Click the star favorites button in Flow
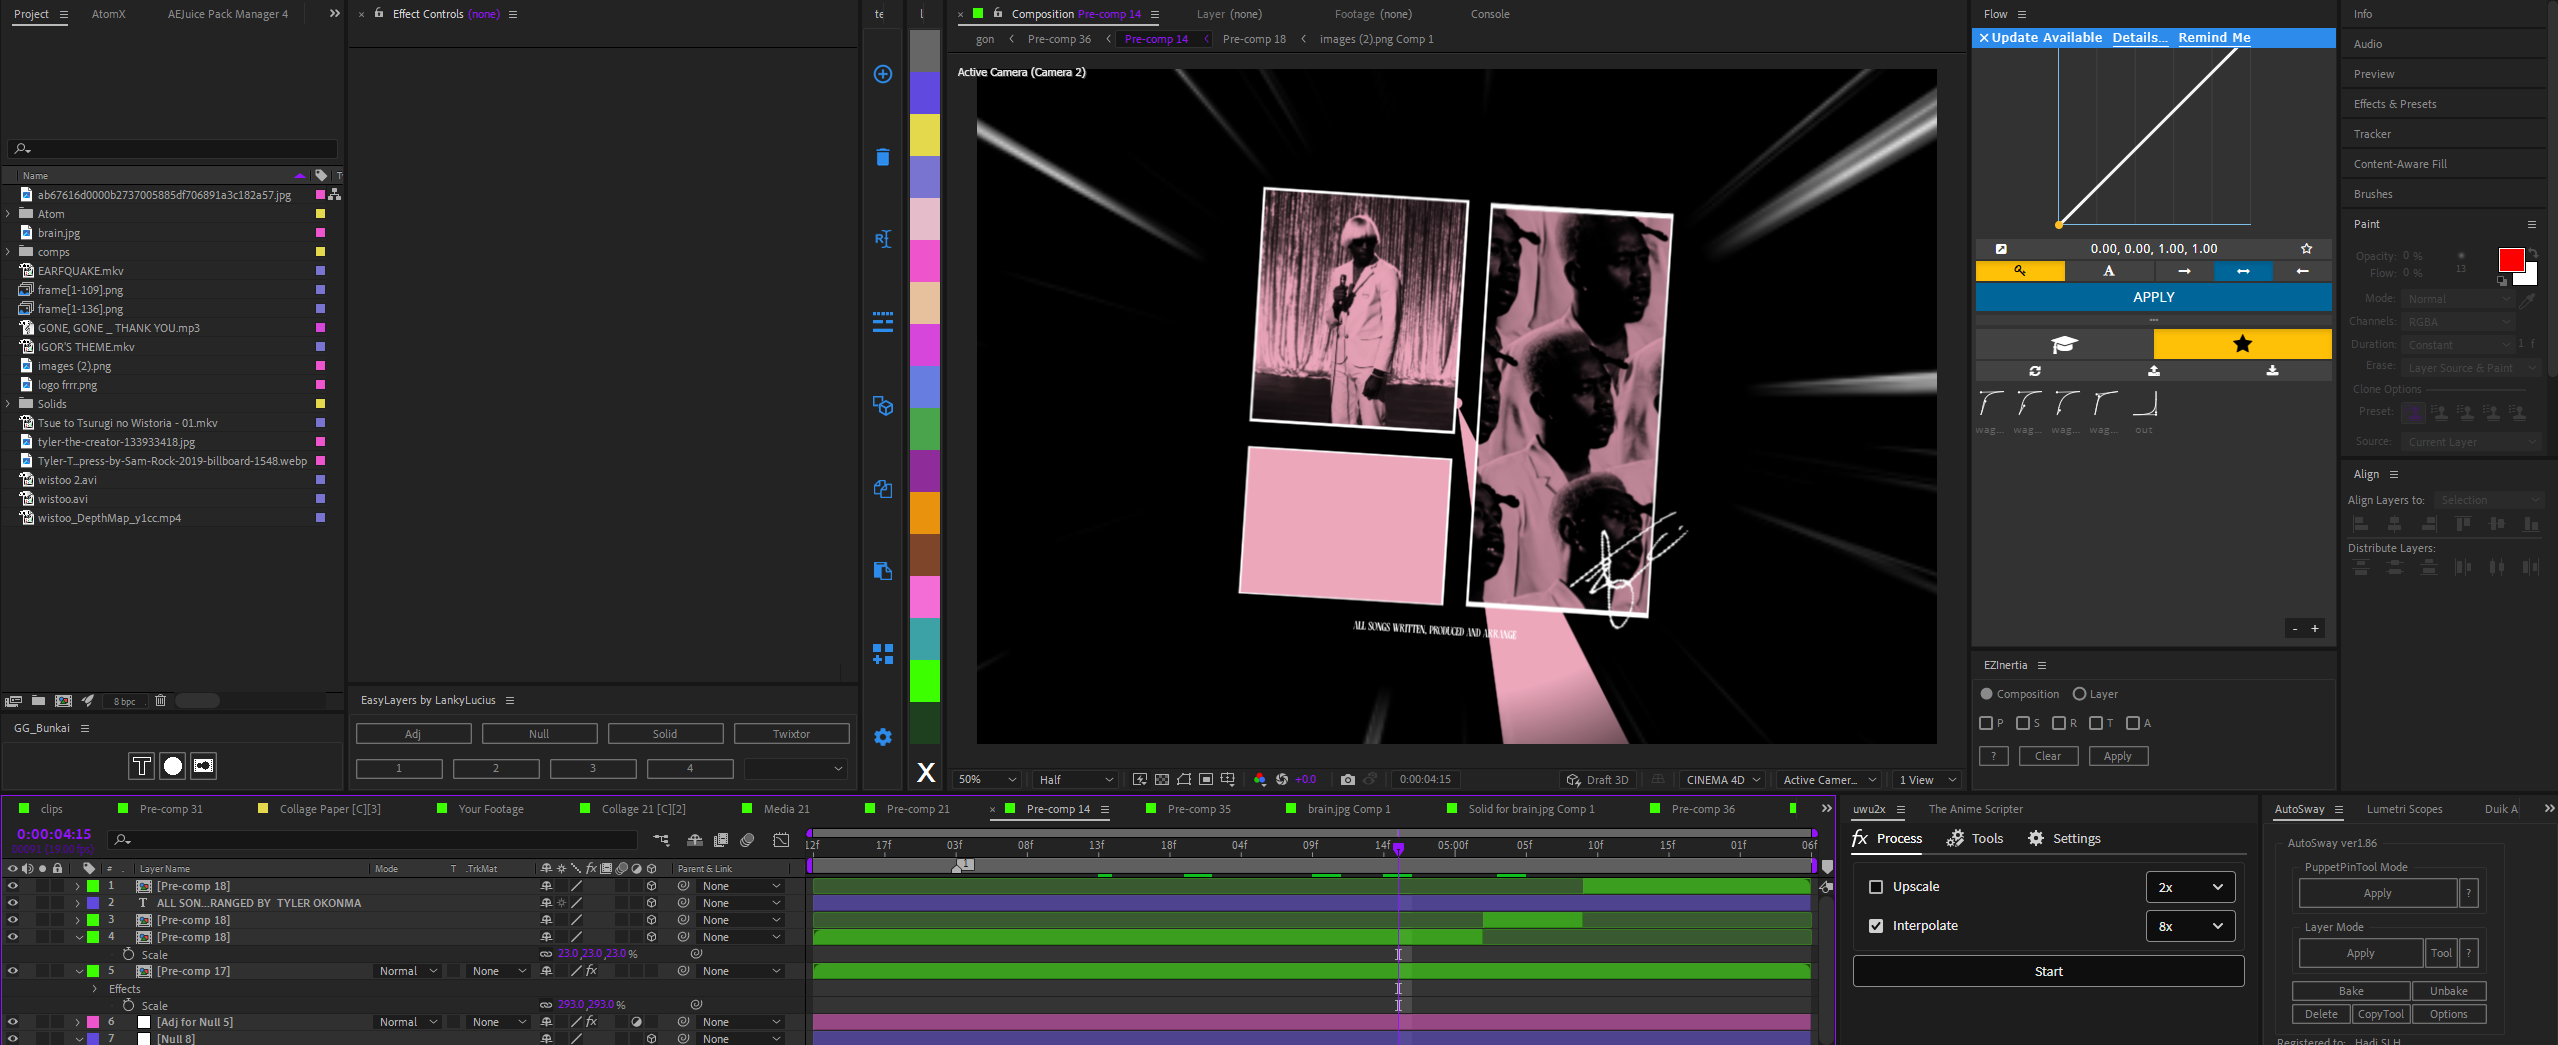This screenshot has width=2558, height=1045. (2242, 344)
